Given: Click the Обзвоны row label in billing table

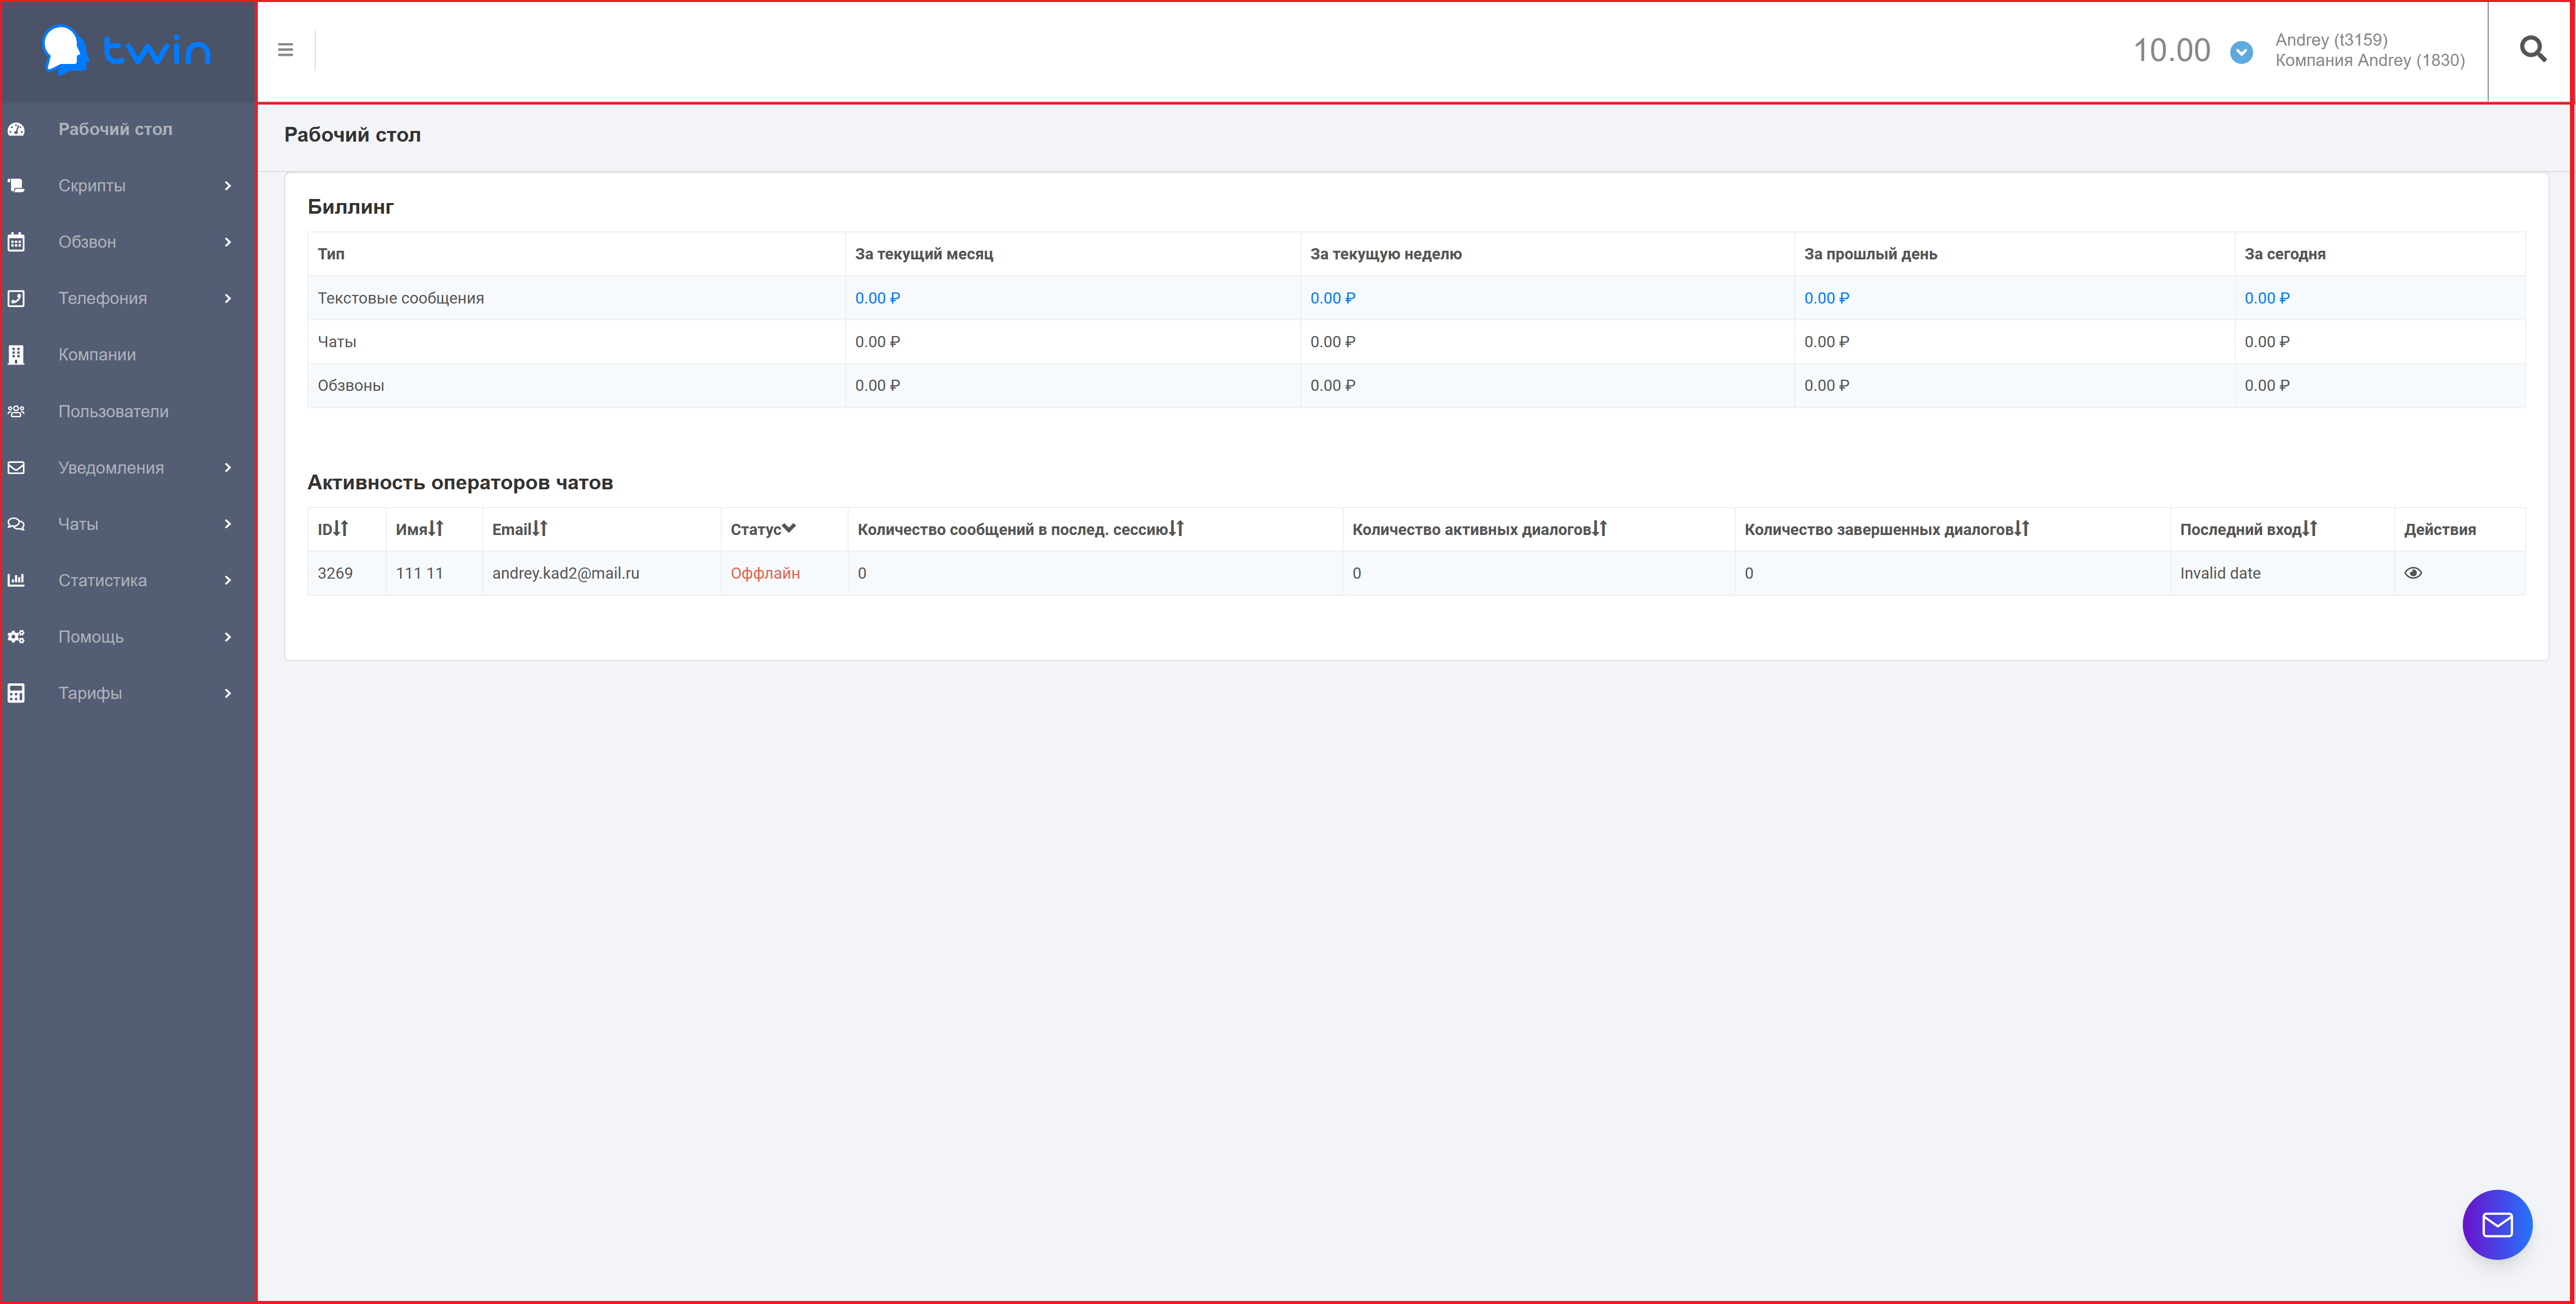Looking at the screenshot, I should (351, 386).
